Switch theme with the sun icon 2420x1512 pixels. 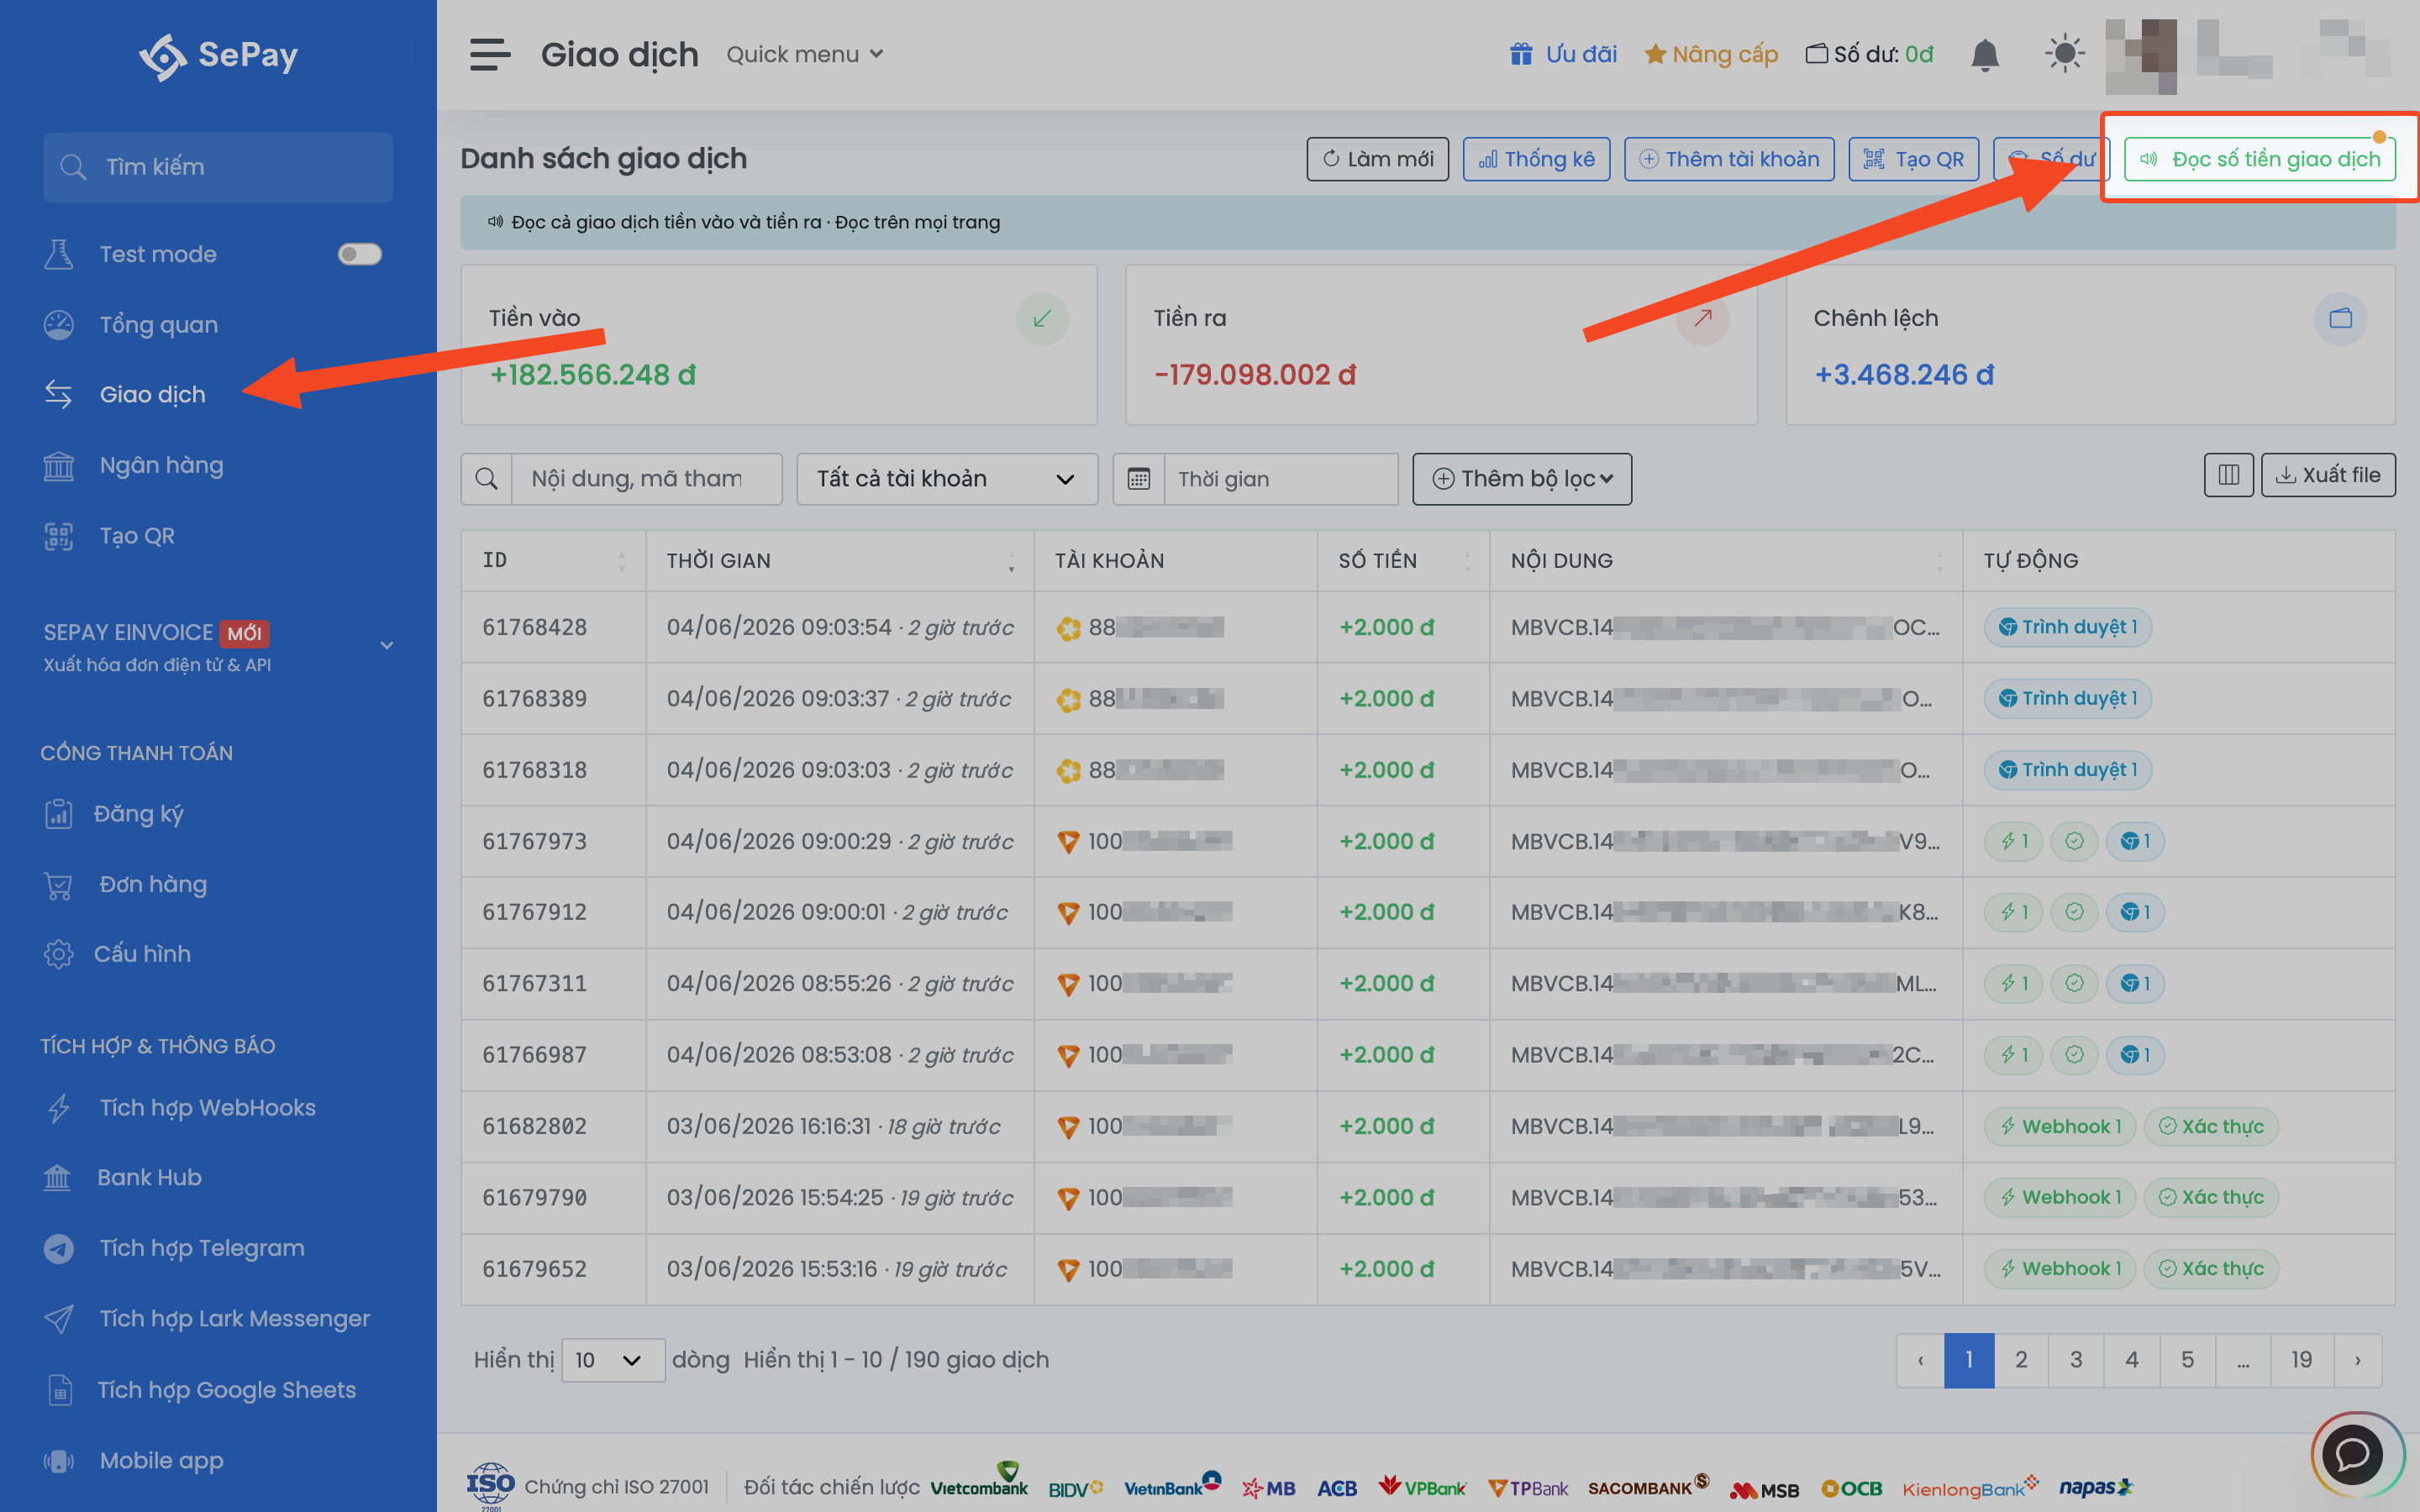2064,54
